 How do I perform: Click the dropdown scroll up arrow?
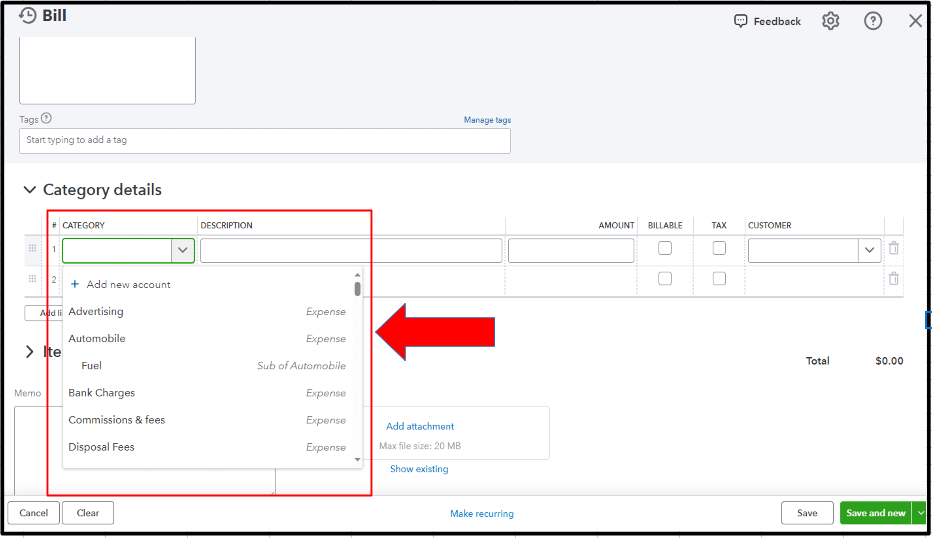[357, 275]
